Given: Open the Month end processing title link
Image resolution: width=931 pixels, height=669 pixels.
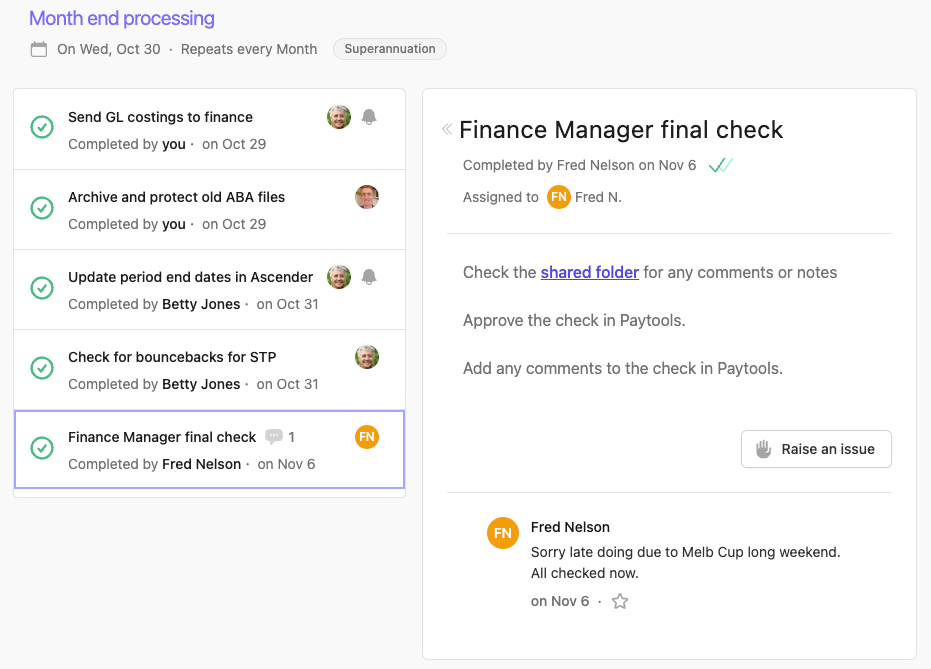Looking at the screenshot, I should coord(122,18).
